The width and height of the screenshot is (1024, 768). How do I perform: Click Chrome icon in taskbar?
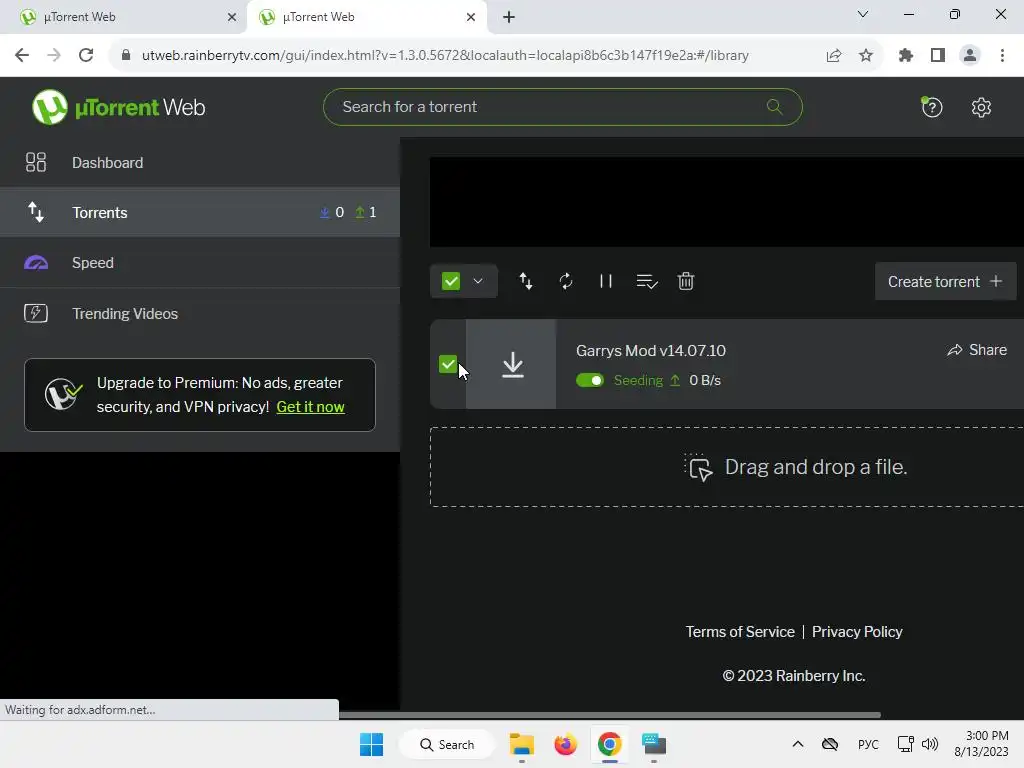[609, 744]
